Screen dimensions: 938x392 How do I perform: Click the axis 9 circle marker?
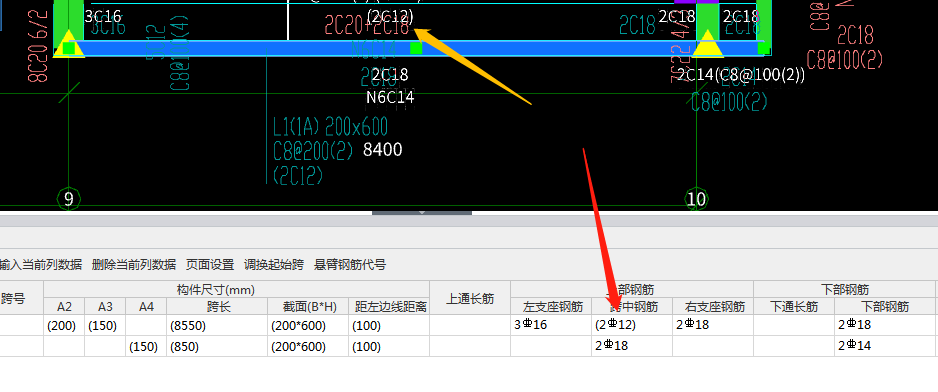click(68, 199)
